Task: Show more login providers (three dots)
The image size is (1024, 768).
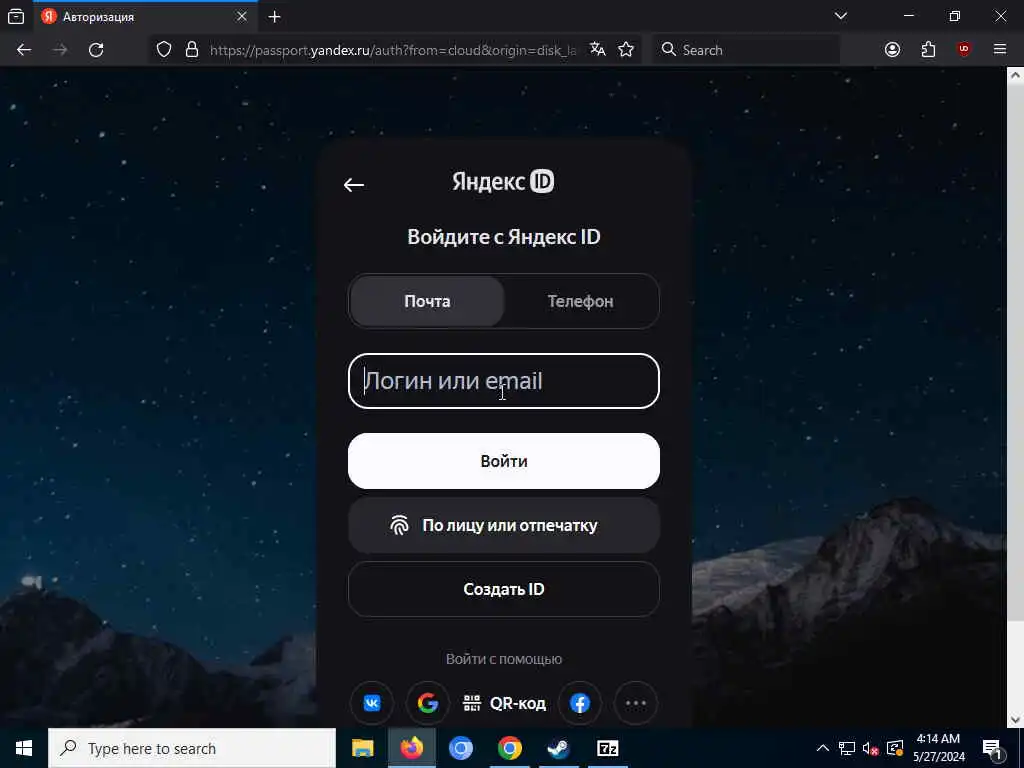Action: tap(635, 703)
